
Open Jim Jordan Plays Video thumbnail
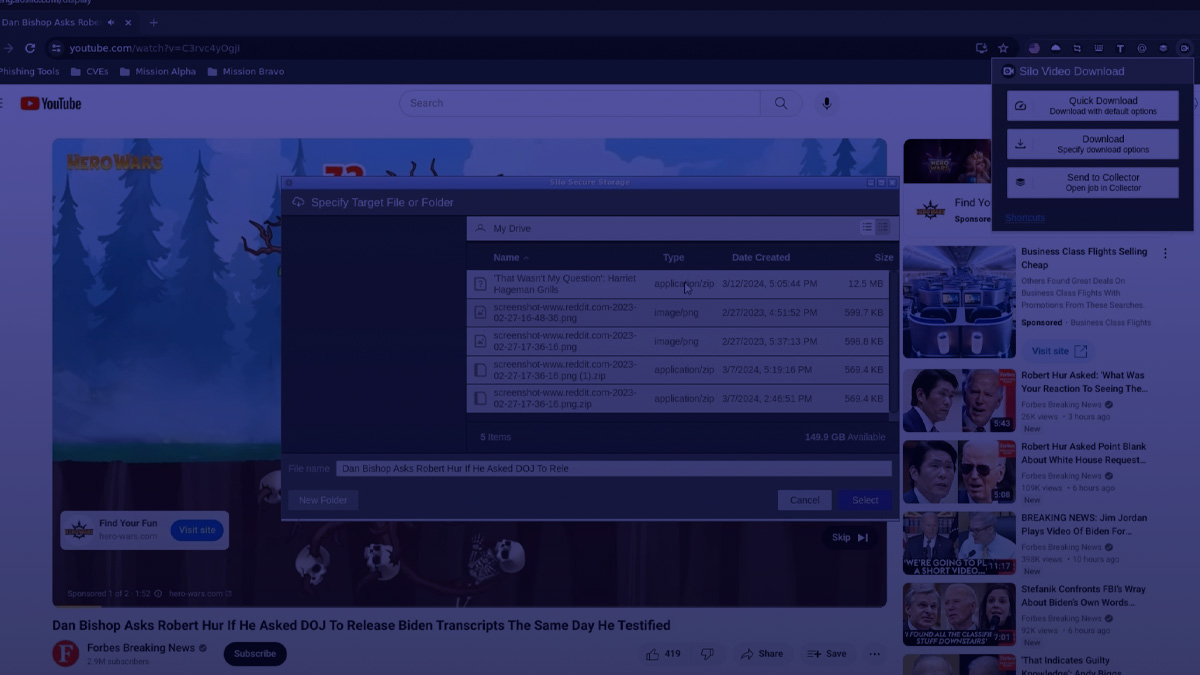click(x=959, y=544)
